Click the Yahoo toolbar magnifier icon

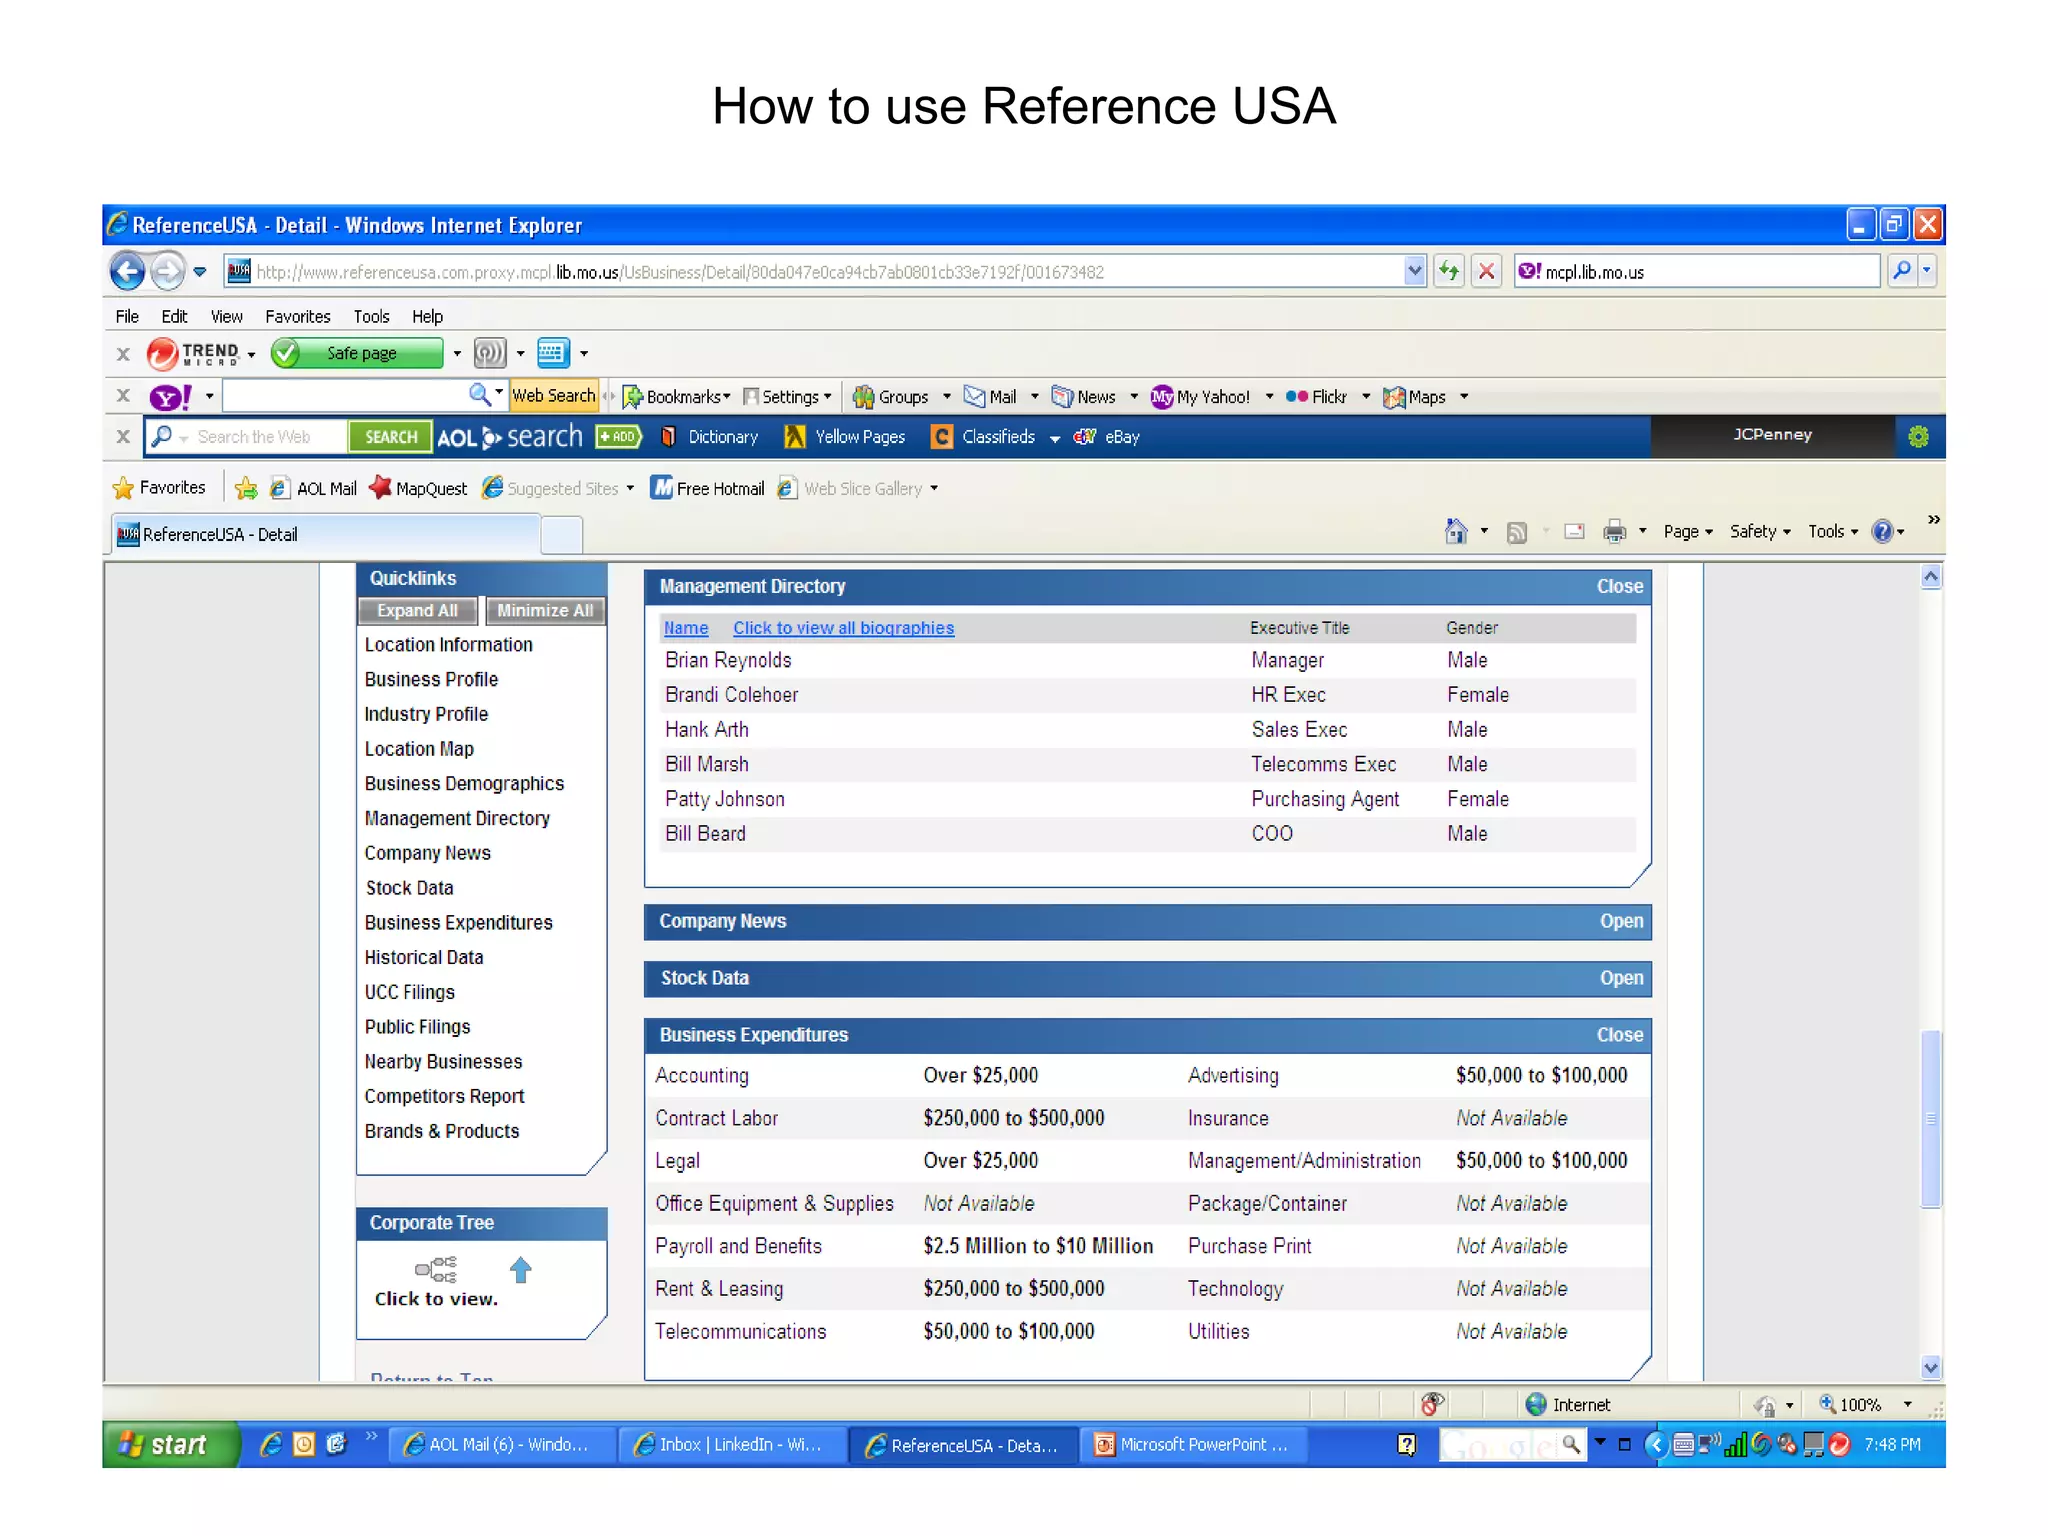pyautogui.click(x=480, y=395)
